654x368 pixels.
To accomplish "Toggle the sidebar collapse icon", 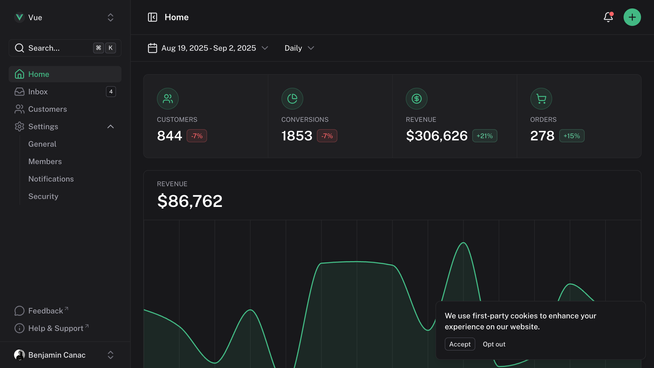I will [x=152, y=17].
